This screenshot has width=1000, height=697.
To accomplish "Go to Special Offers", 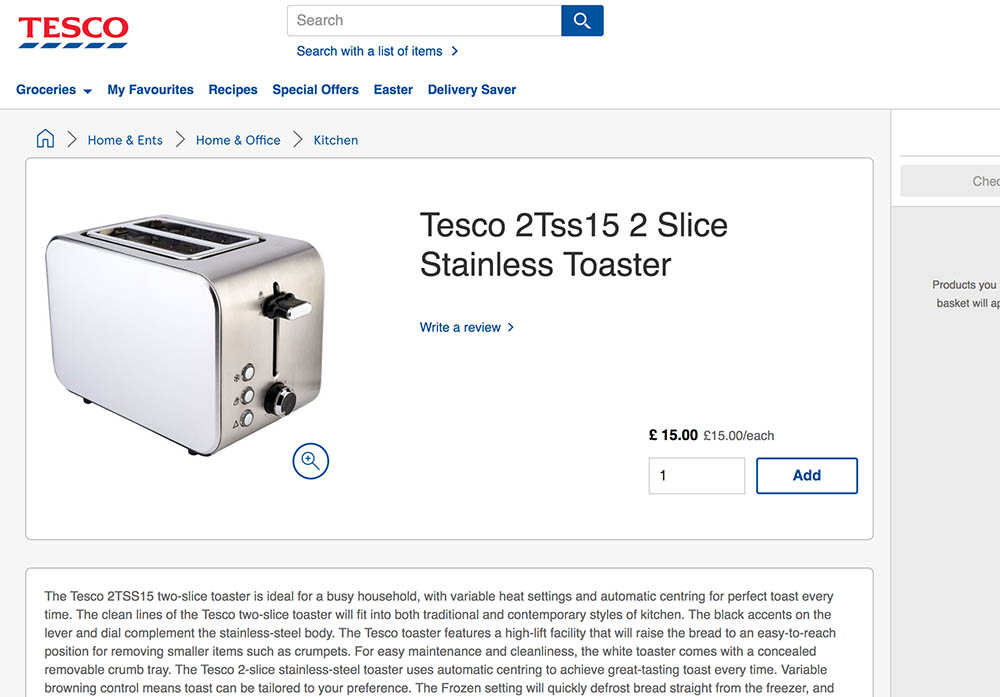I will tap(315, 90).
